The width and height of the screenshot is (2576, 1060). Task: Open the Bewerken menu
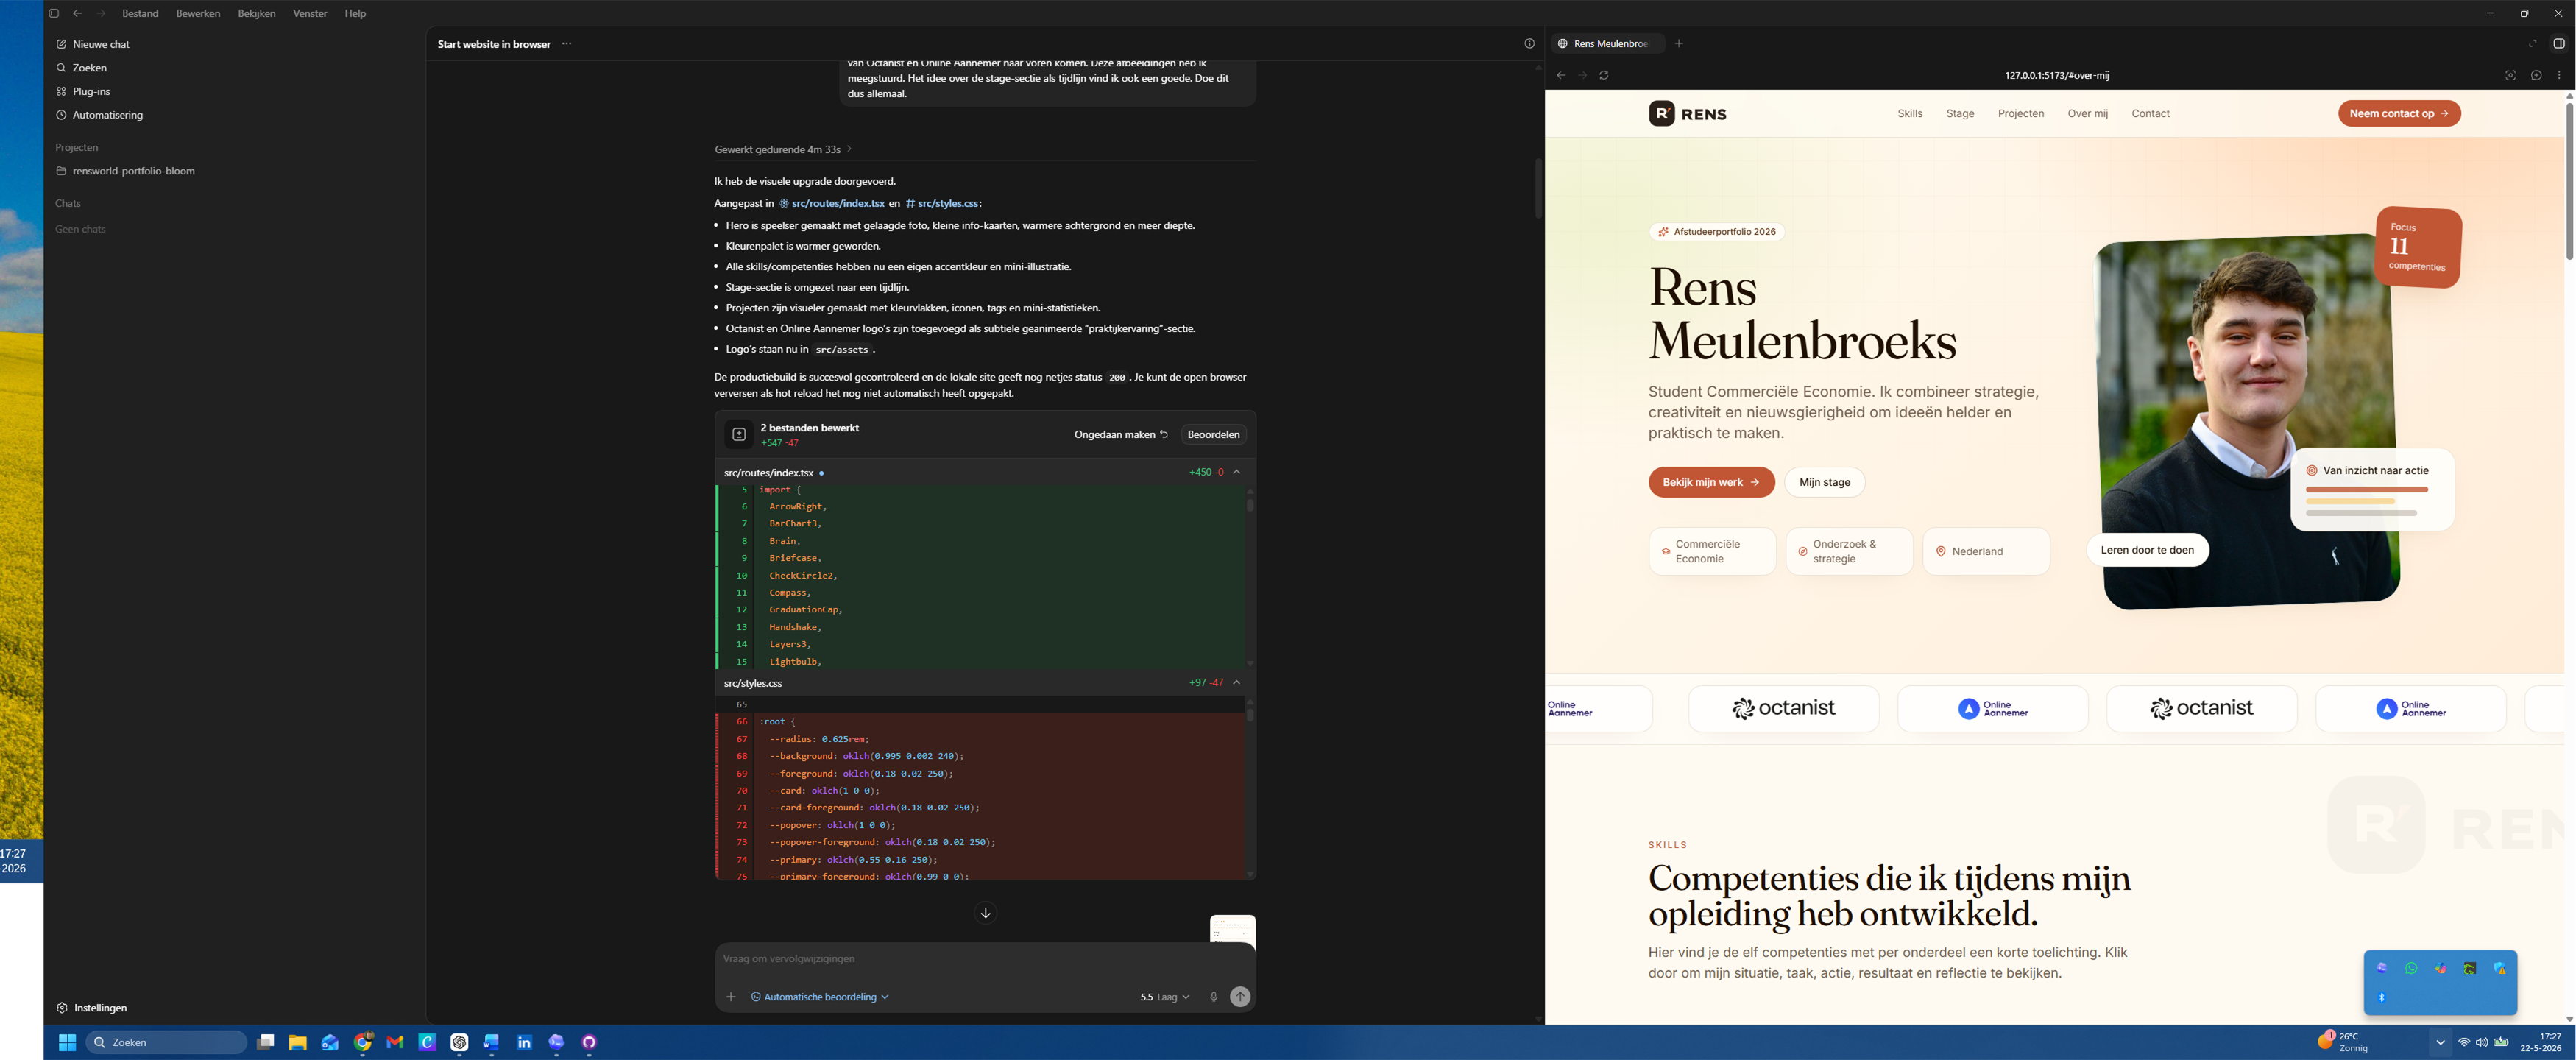pyautogui.click(x=198, y=13)
